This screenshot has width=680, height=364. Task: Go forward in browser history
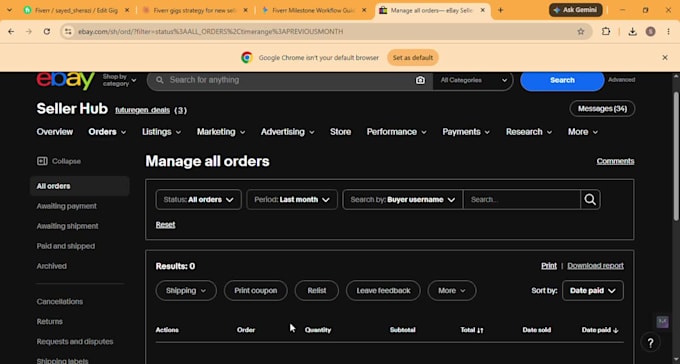click(29, 31)
